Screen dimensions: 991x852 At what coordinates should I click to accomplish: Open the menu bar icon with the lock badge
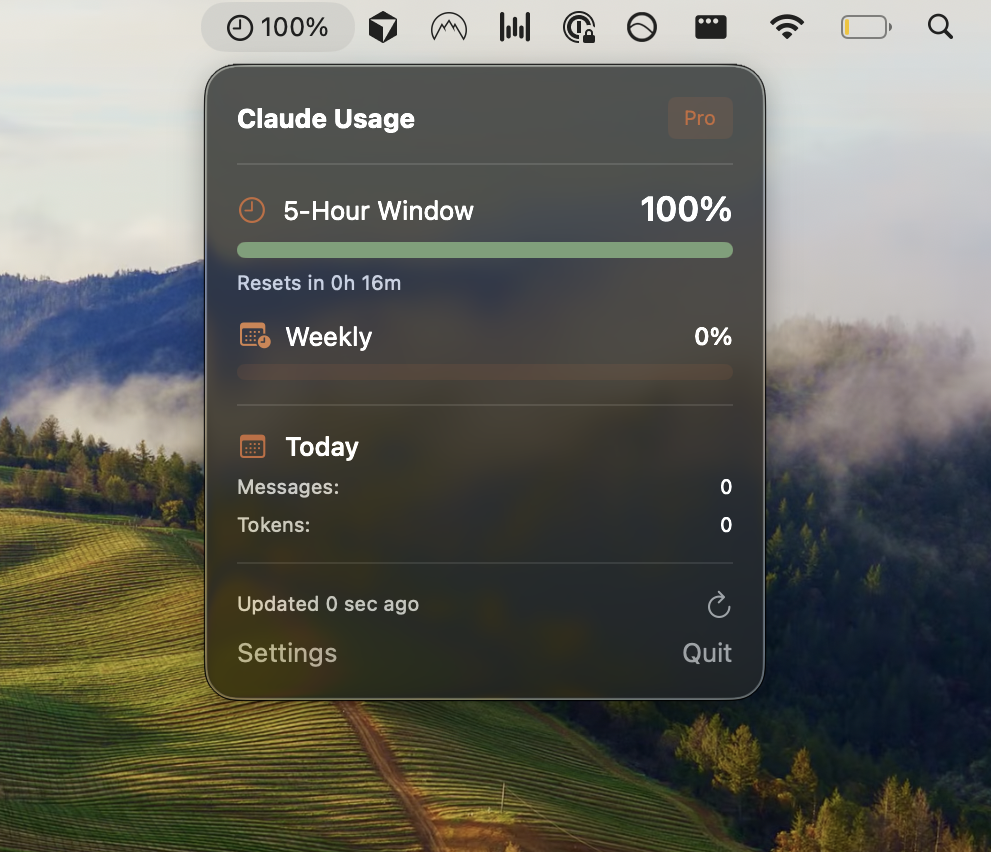[x=579, y=28]
